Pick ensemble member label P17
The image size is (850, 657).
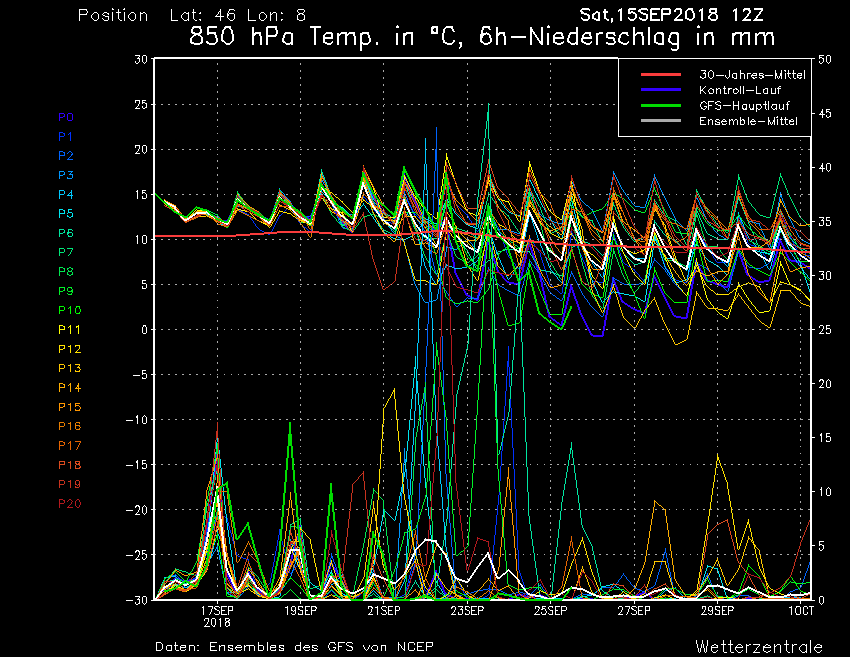click(x=69, y=446)
